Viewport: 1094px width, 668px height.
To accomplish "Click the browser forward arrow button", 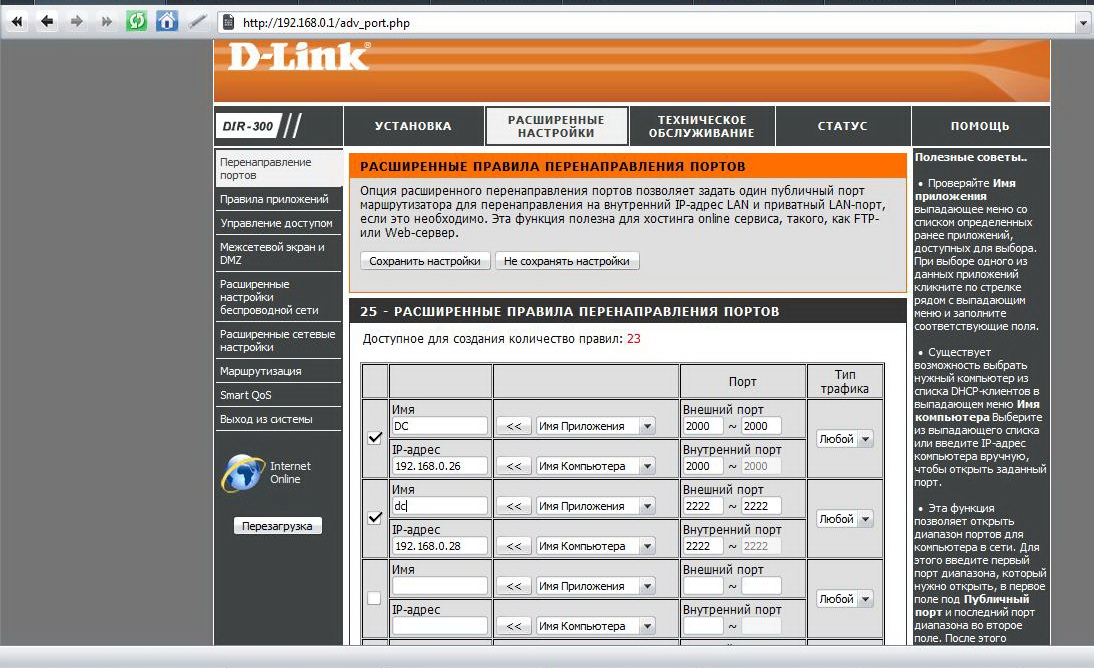I will pos(76,21).
